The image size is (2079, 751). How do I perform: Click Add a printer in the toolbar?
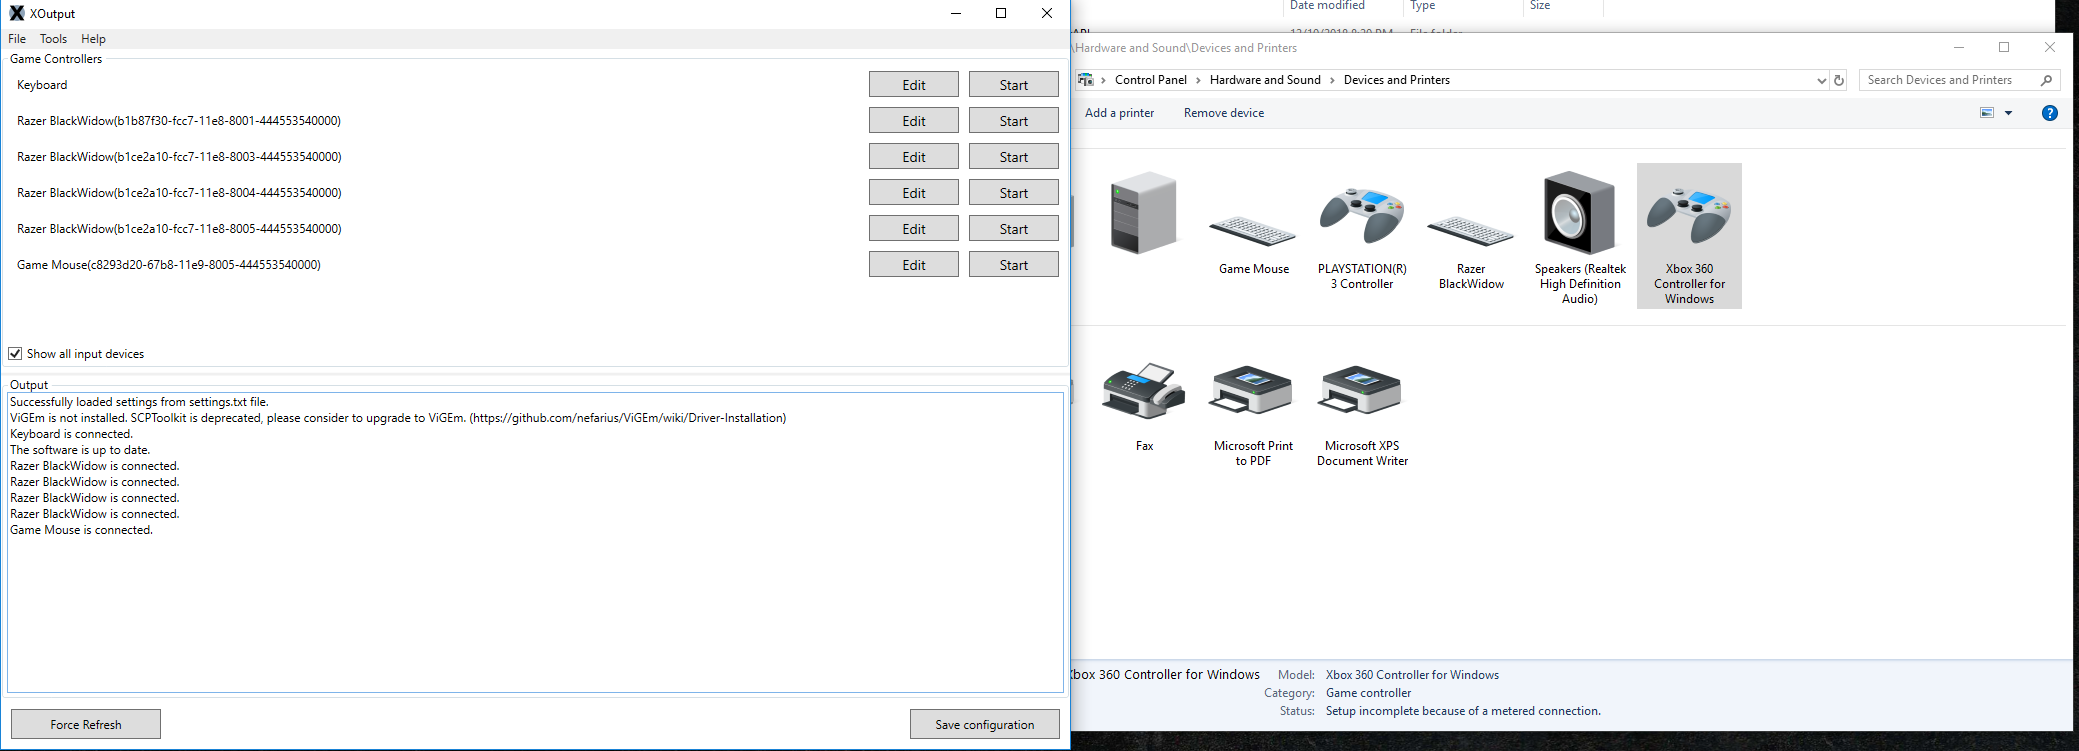click(1119, 113)
